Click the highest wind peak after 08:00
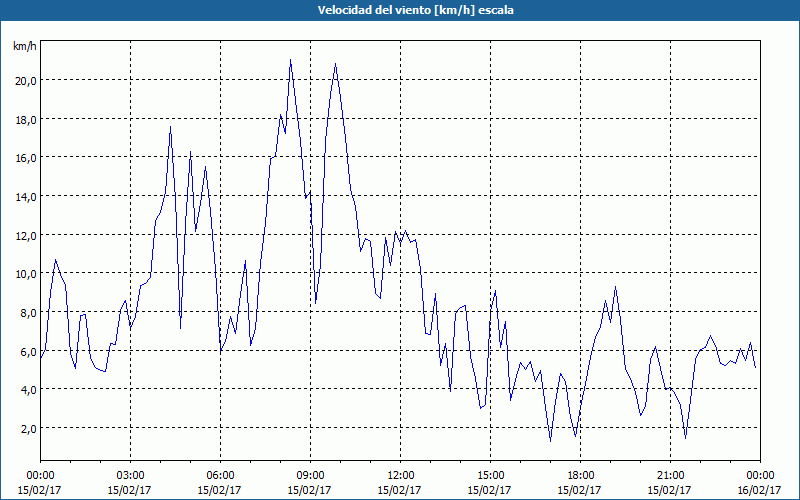 point(290,60)
